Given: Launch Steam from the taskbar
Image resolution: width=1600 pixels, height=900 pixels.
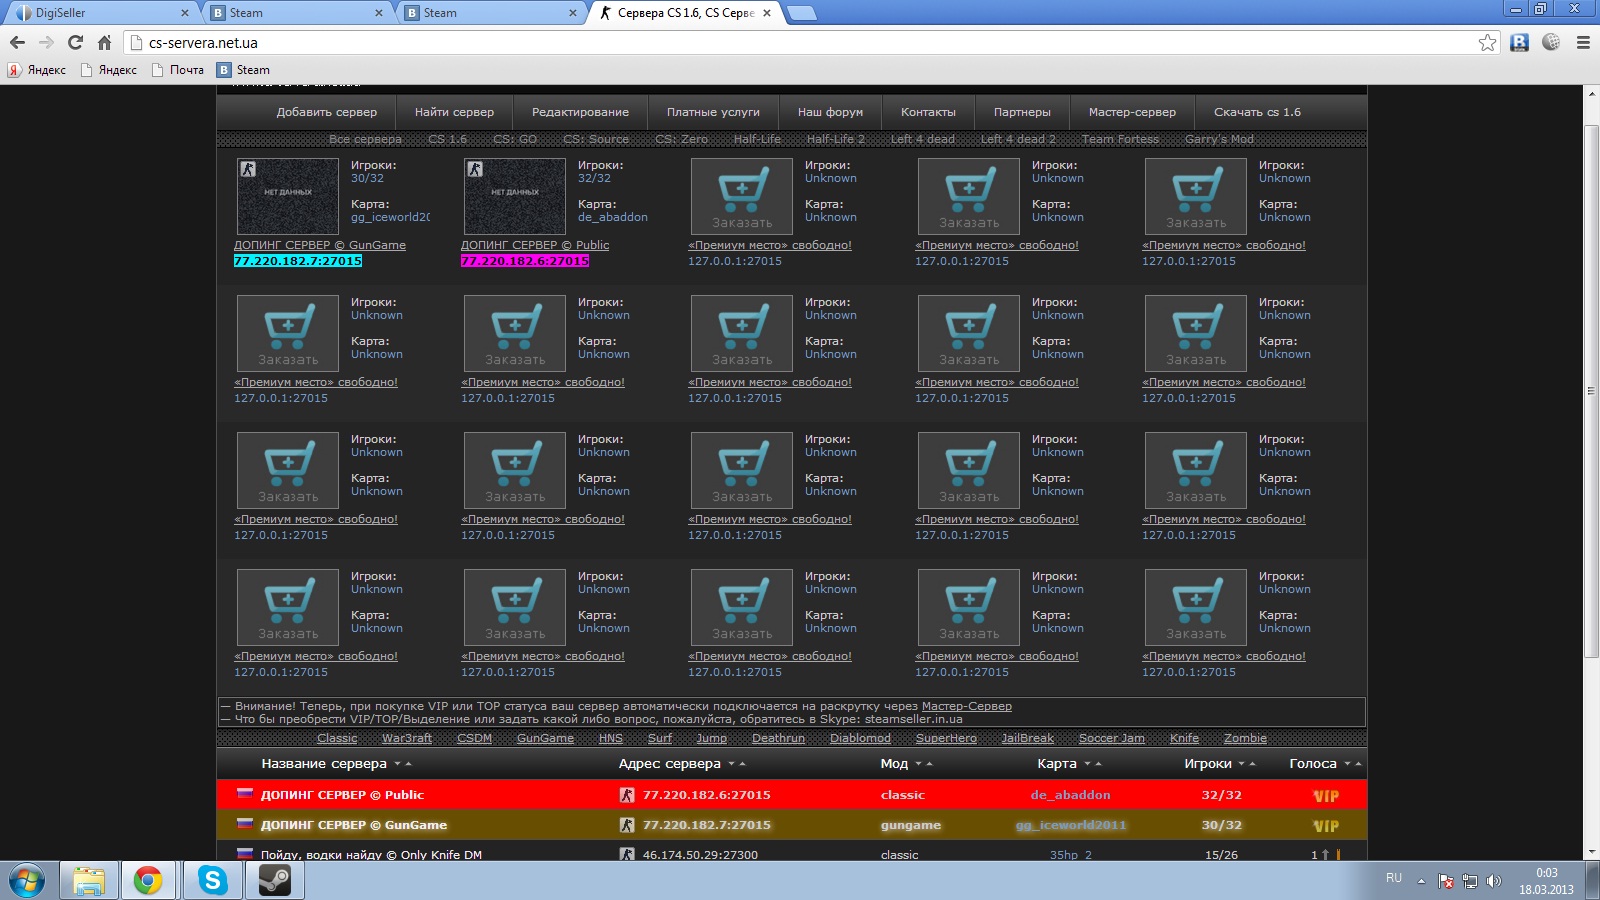Looking at the screenshot, I should pyautogui.click(x=274, y=880).
